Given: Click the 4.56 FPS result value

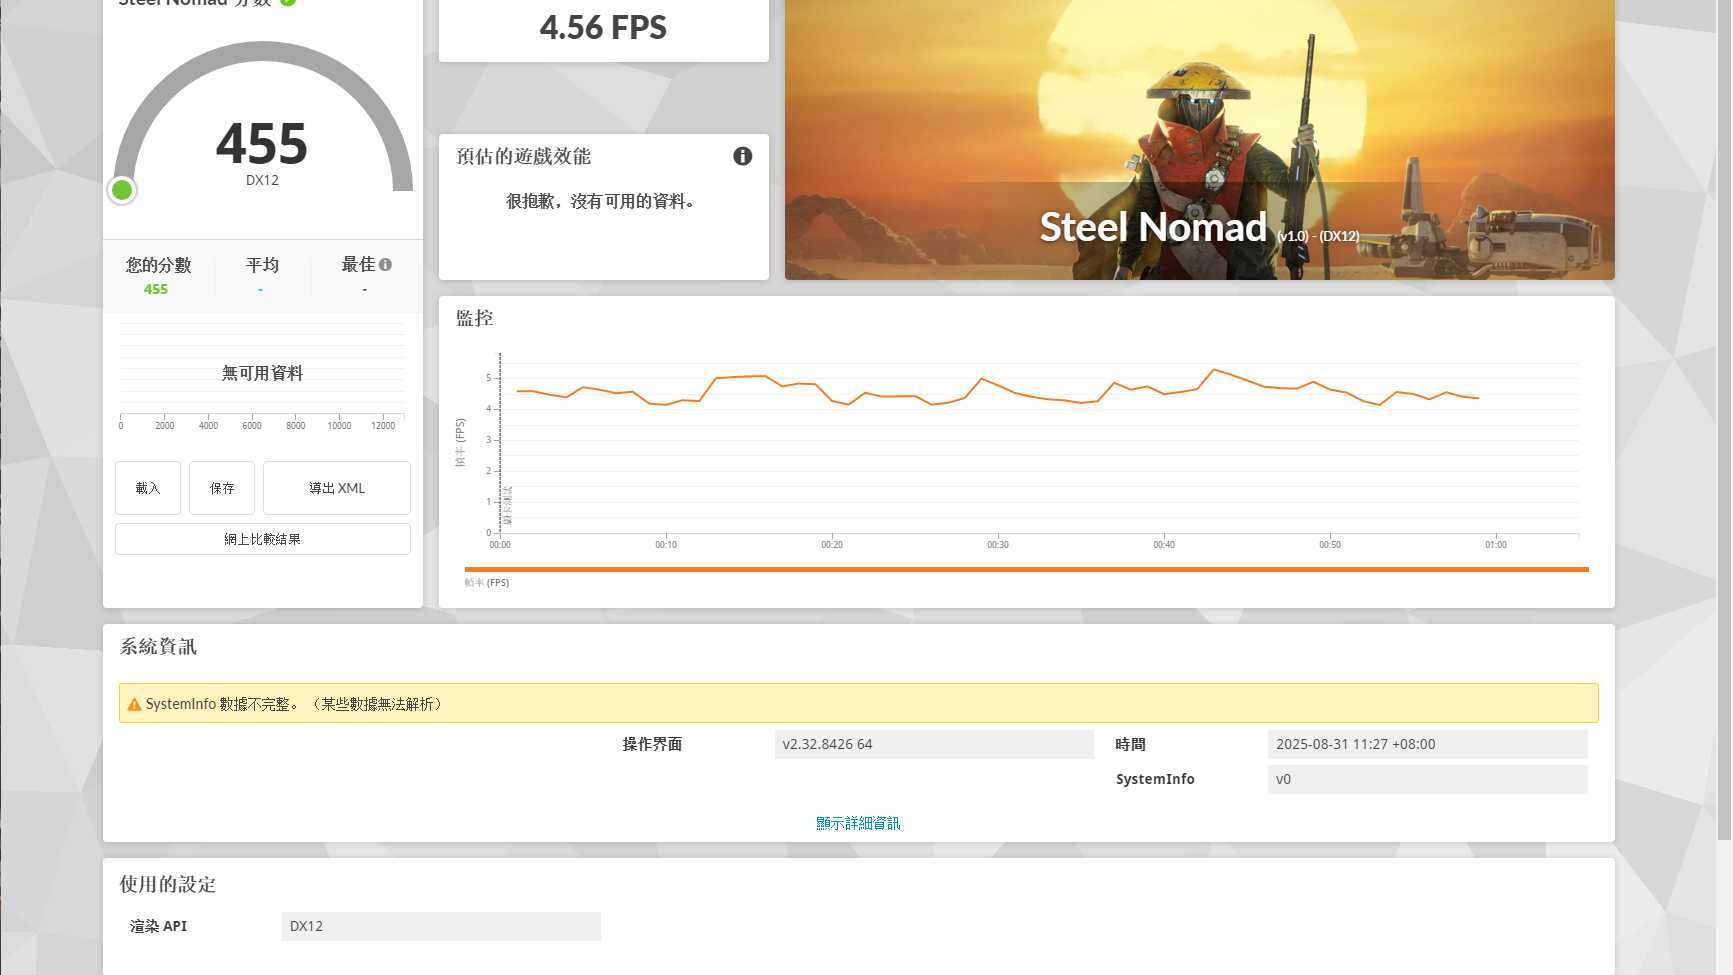Looking at the screenshot, I should pos(603,27).
